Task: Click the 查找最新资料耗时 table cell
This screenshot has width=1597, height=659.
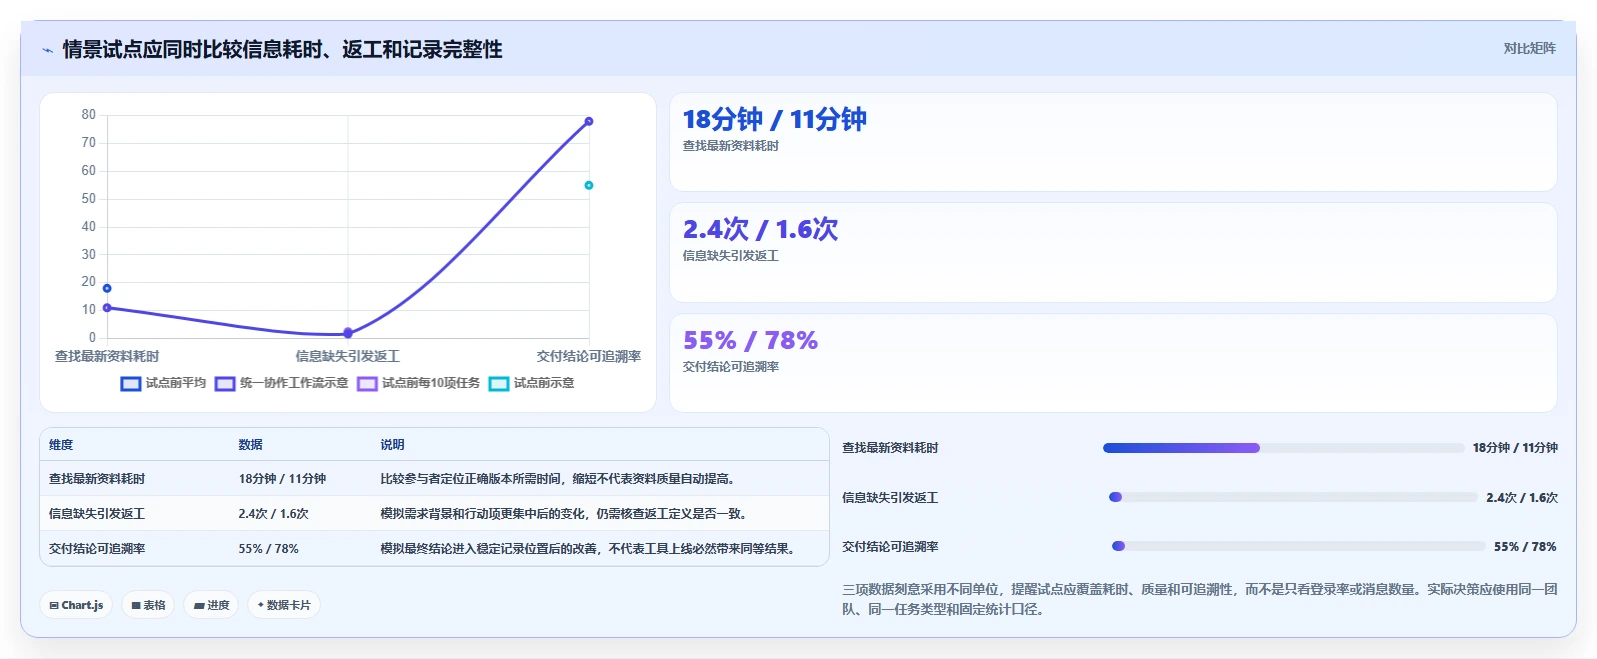Action: (x=97, y=479)
